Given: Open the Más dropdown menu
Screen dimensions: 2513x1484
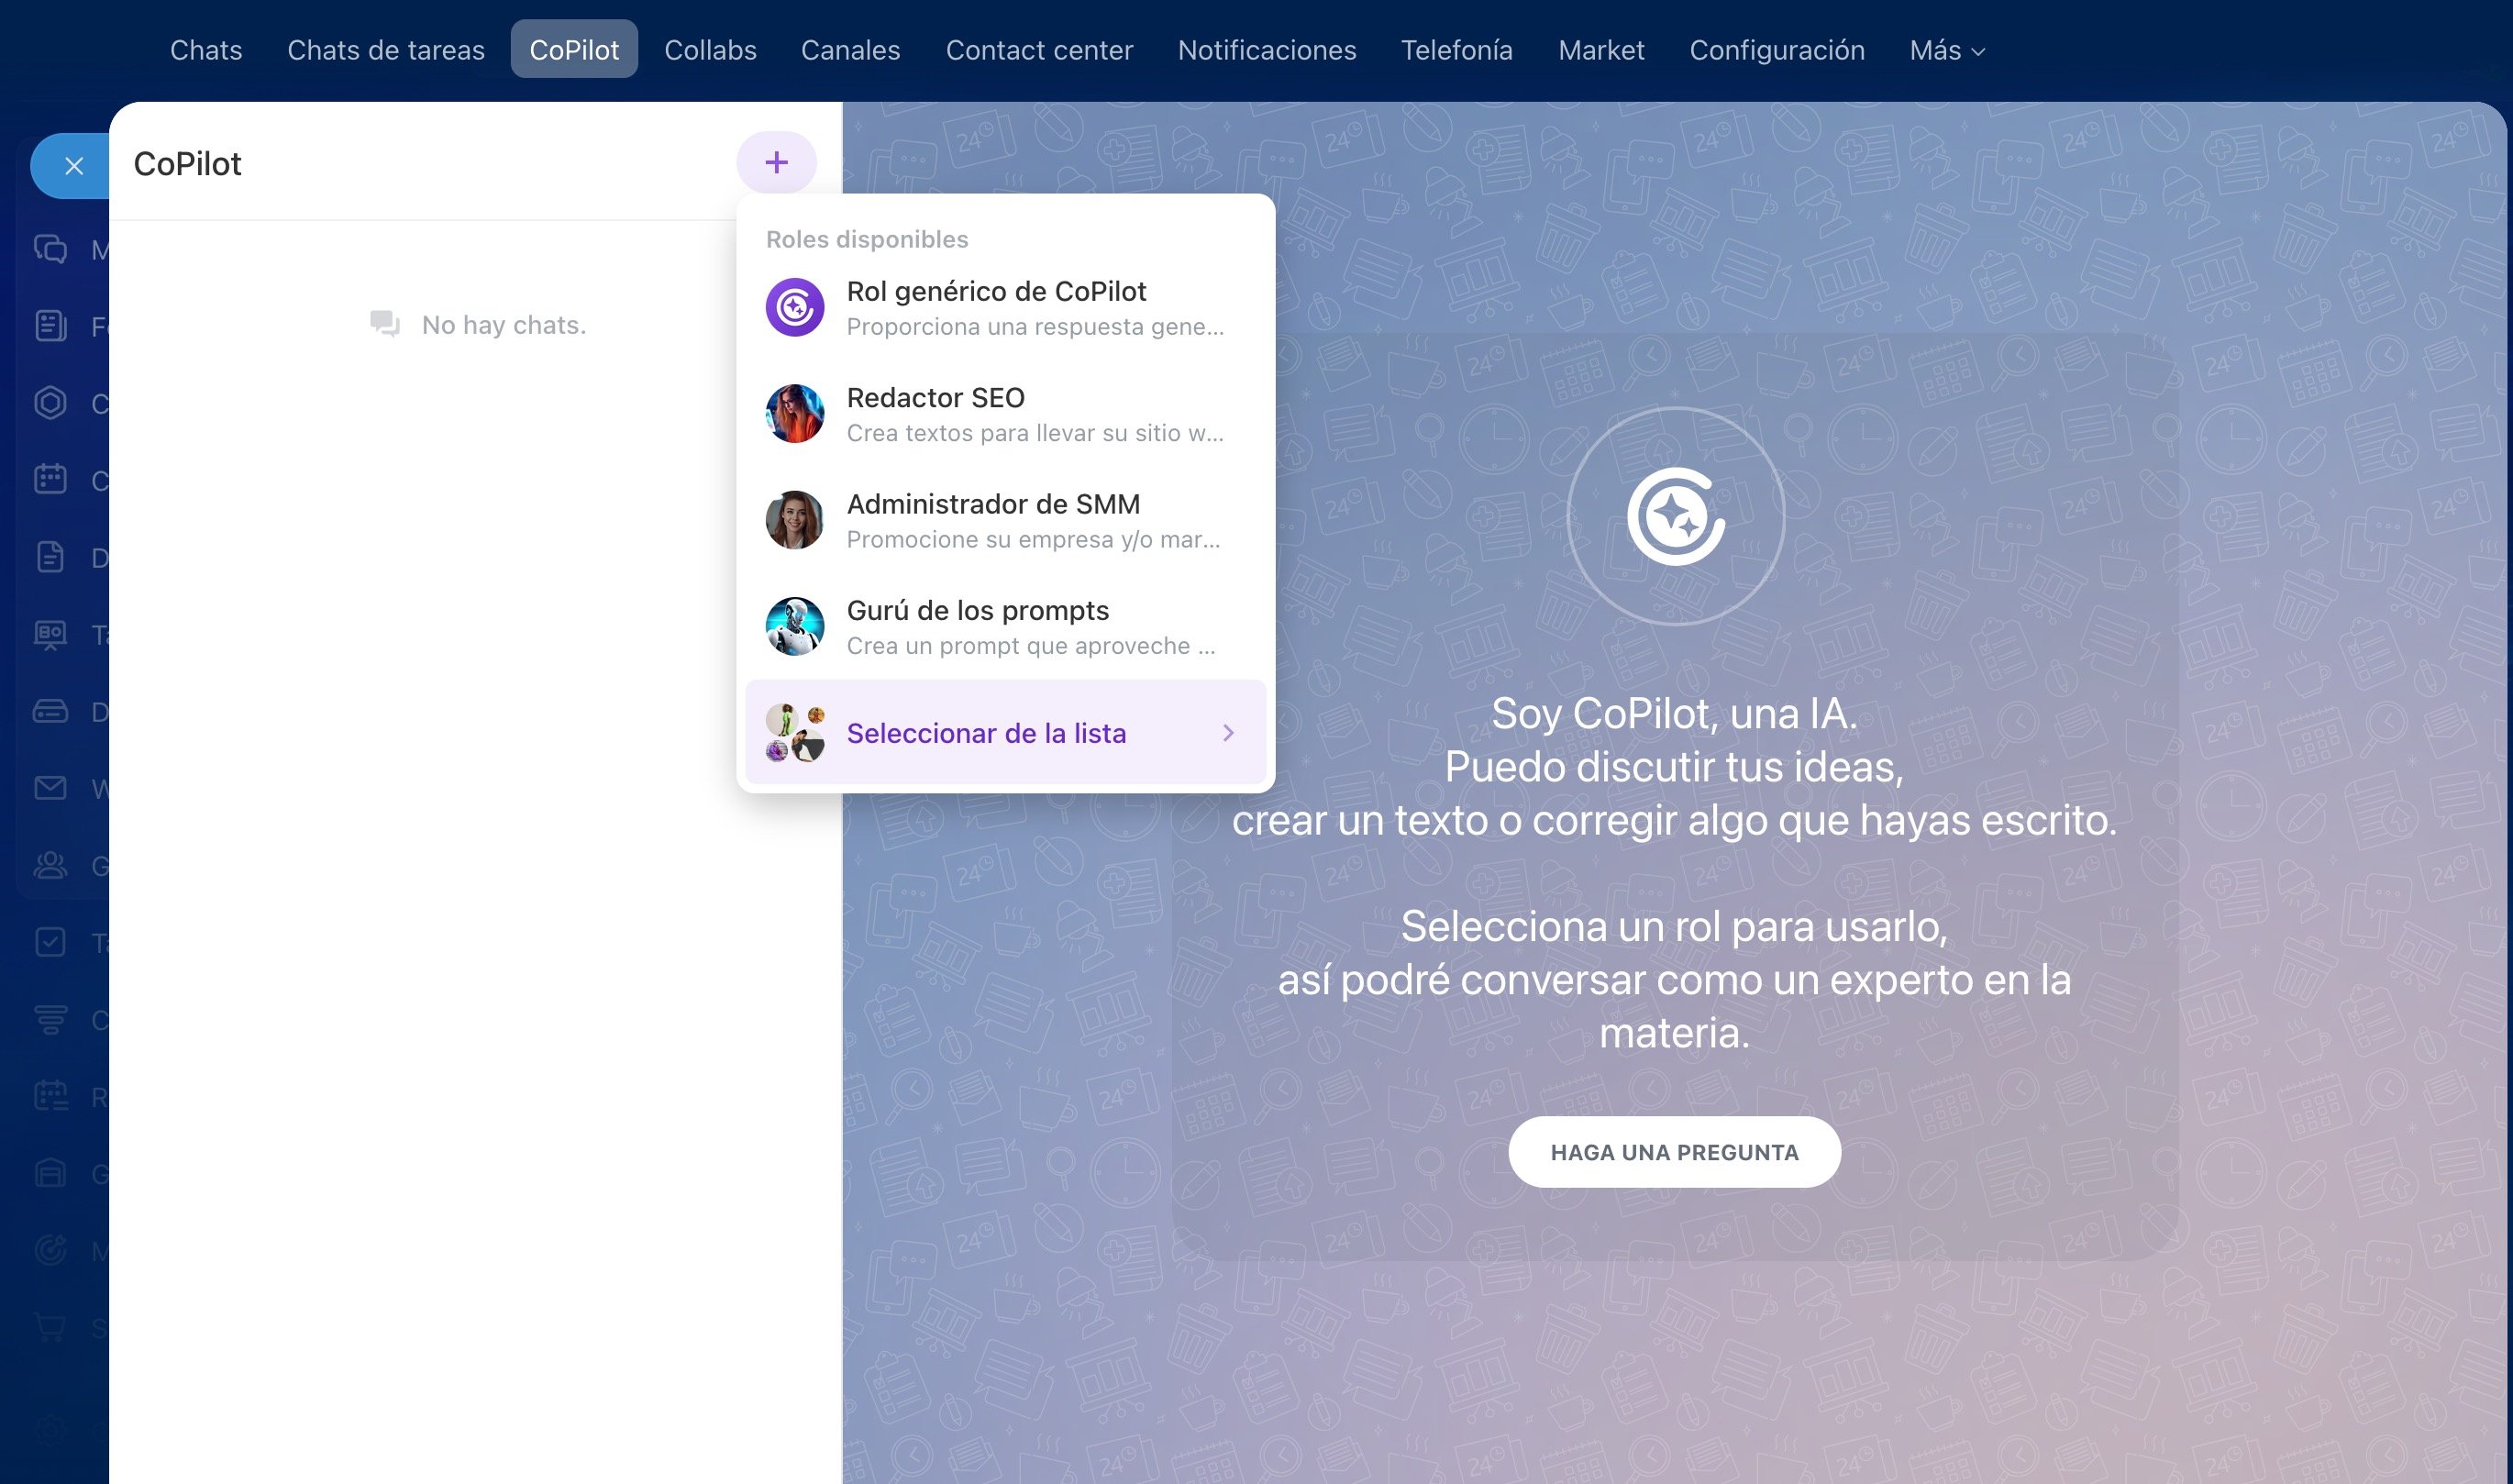Looking at the screenshot, I should click(x=1945, y=50).
